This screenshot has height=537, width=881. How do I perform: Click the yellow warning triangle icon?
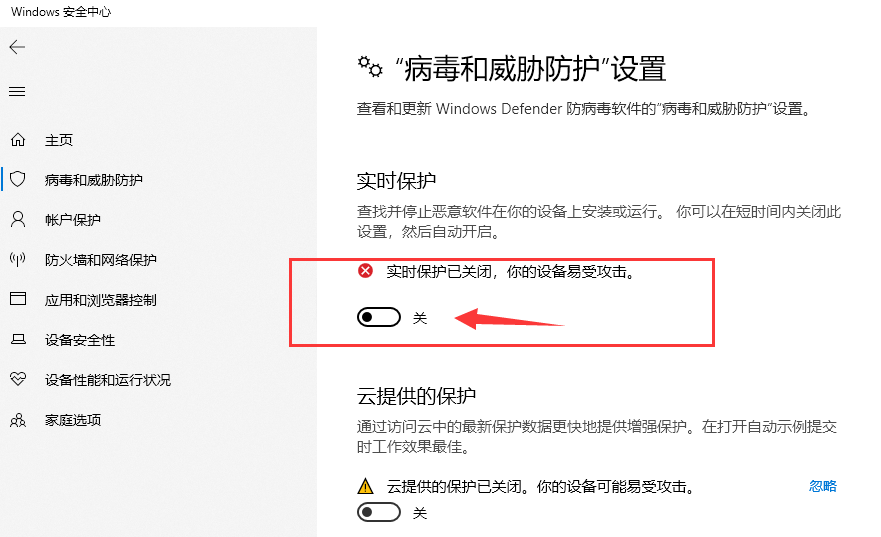tap(365, 486)
